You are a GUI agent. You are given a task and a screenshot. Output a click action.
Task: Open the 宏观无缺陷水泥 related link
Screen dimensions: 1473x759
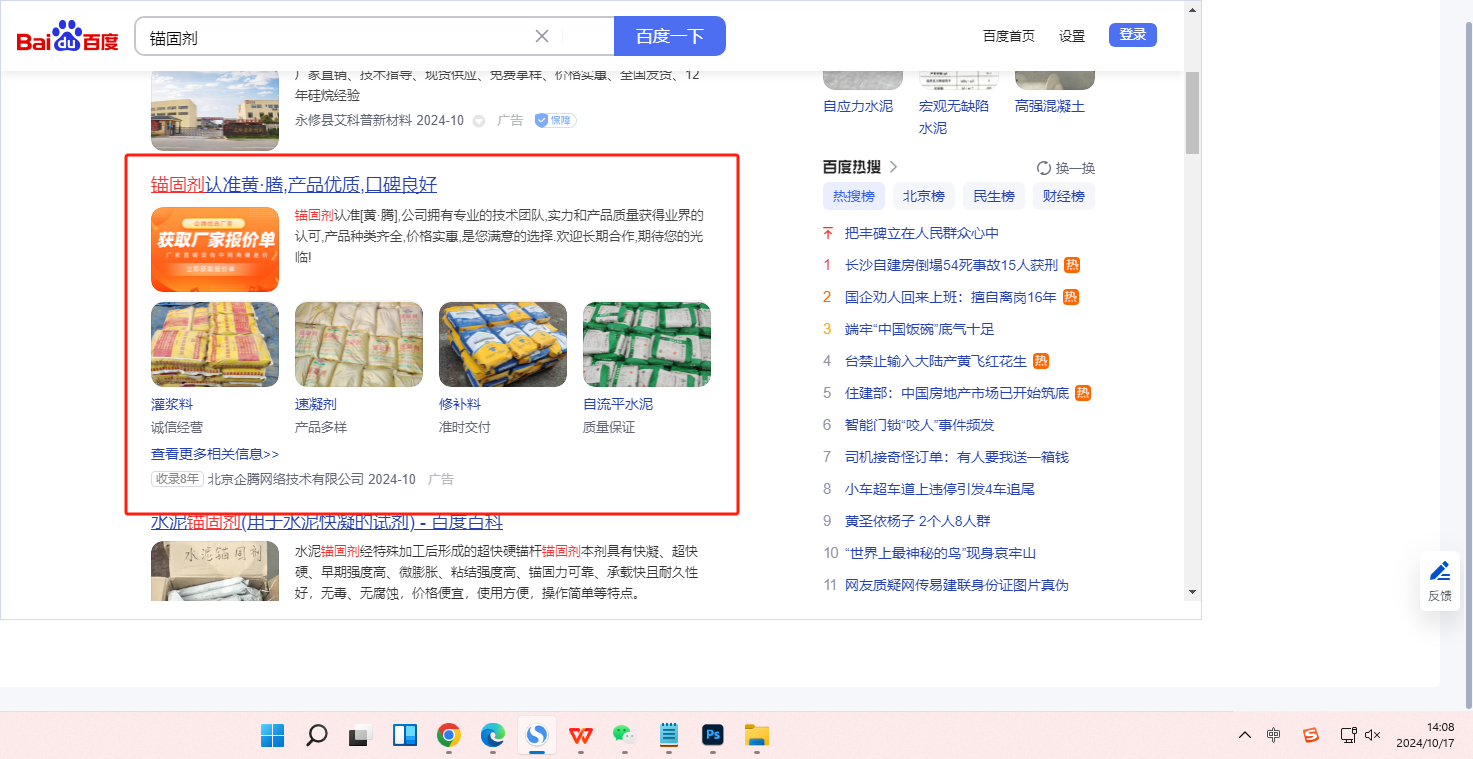point(955,117)
